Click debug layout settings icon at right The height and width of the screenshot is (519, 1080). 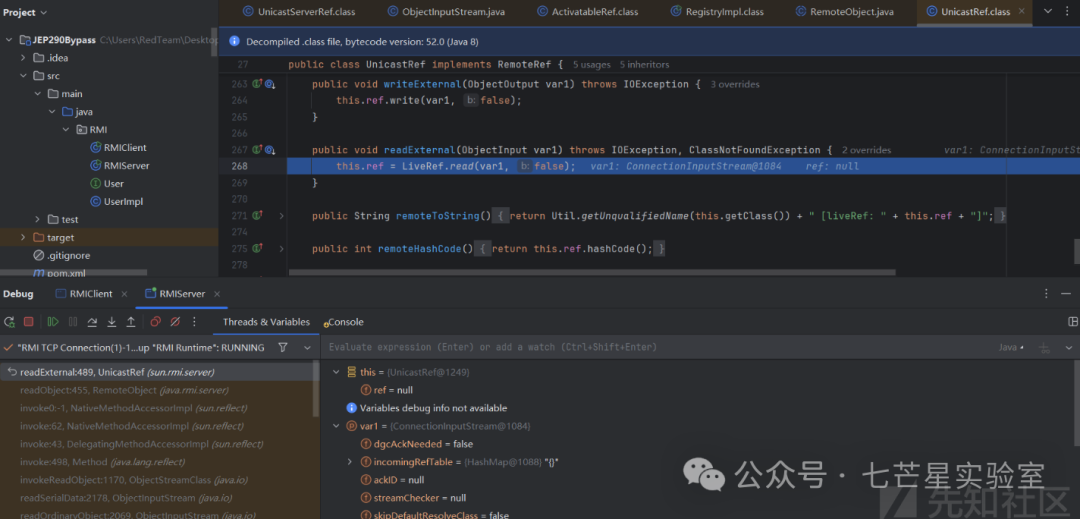pyautogui.click(x=1072, y=321)
